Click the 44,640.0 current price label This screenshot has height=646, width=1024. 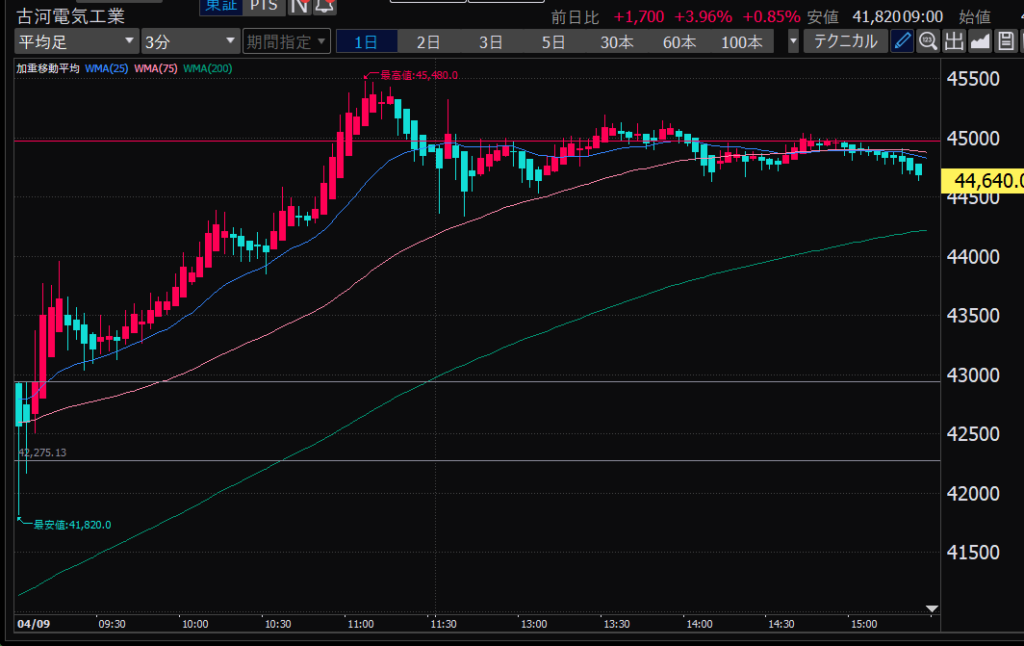[988, 181]
